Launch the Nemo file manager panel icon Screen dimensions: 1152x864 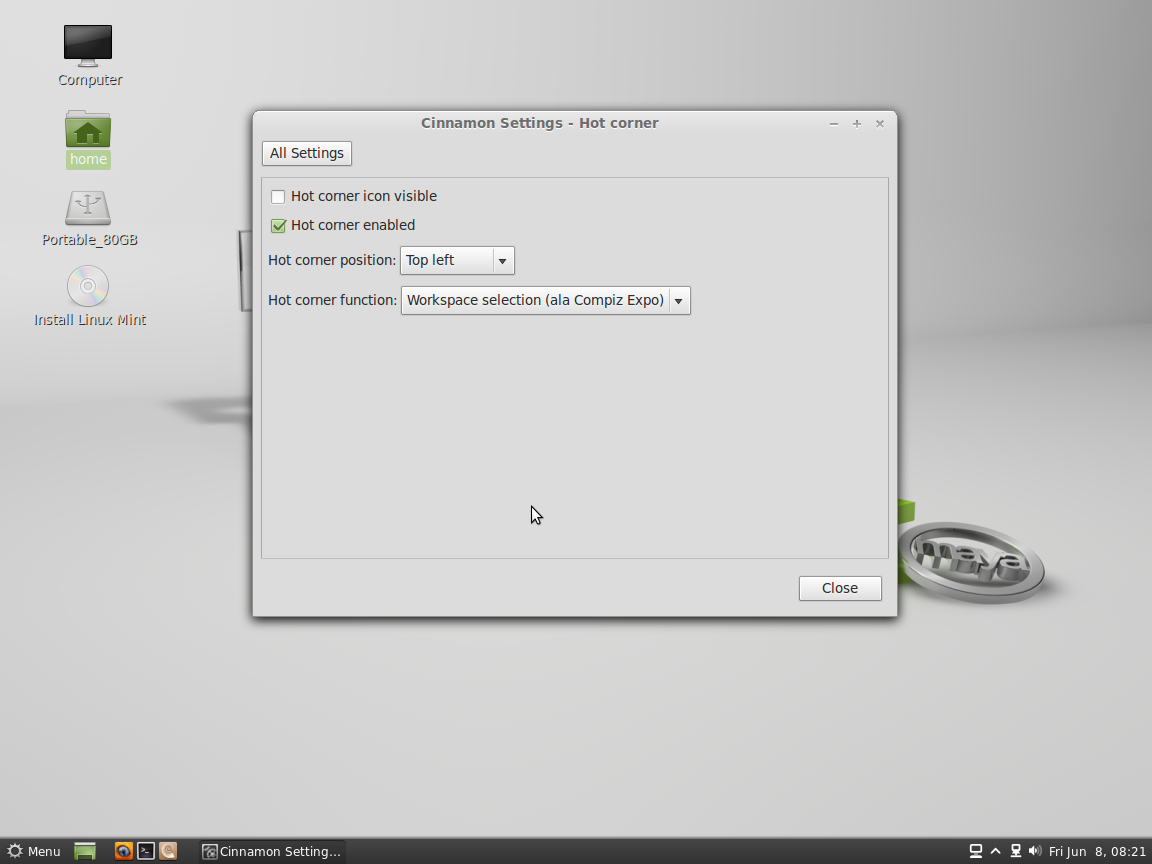168,851
